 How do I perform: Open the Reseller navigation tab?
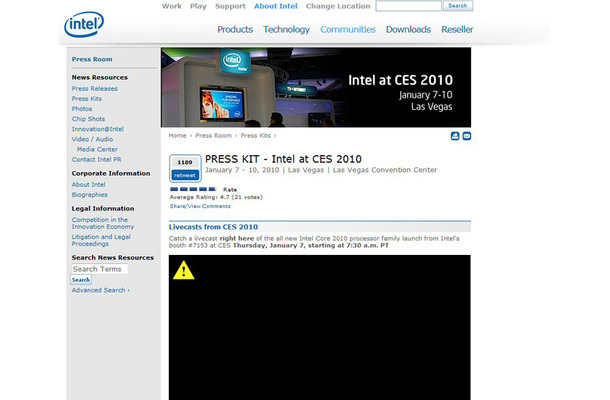pyautogui.click(x=457, y=30)
